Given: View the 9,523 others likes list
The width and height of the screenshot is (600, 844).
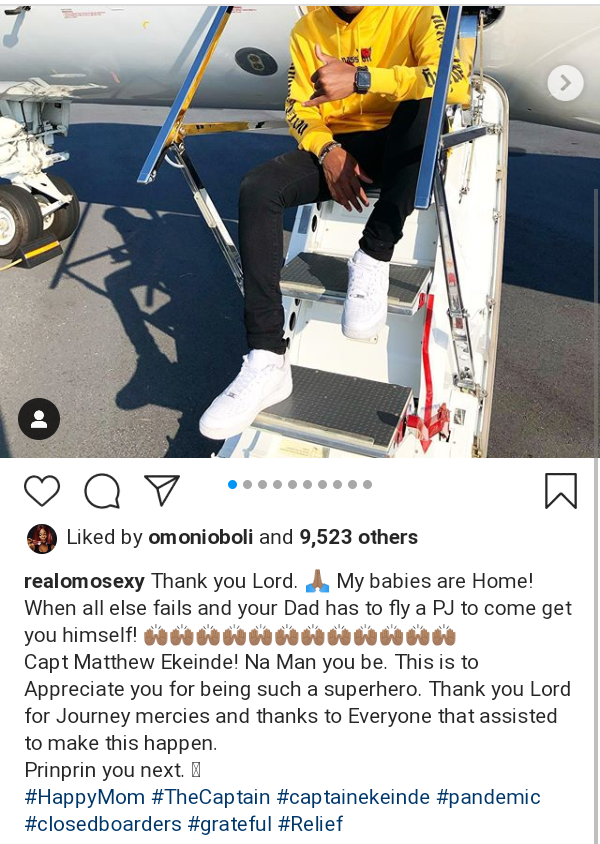Looking at the screenshot, I should (358, 537).
